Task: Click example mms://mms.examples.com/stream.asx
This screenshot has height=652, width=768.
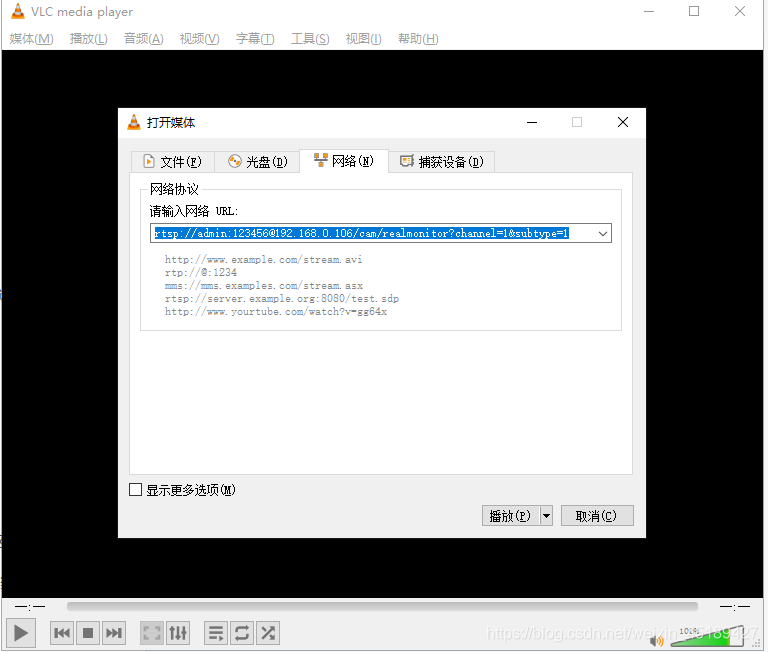Action: [x=264, y=285]
